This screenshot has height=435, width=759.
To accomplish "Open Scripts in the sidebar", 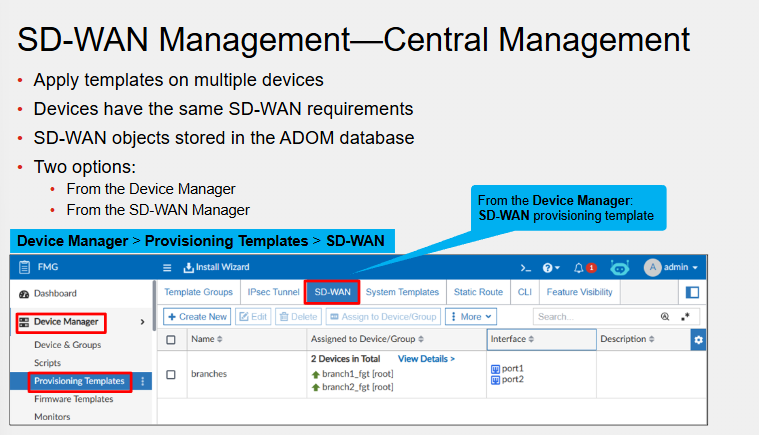I will coord(47,363).
